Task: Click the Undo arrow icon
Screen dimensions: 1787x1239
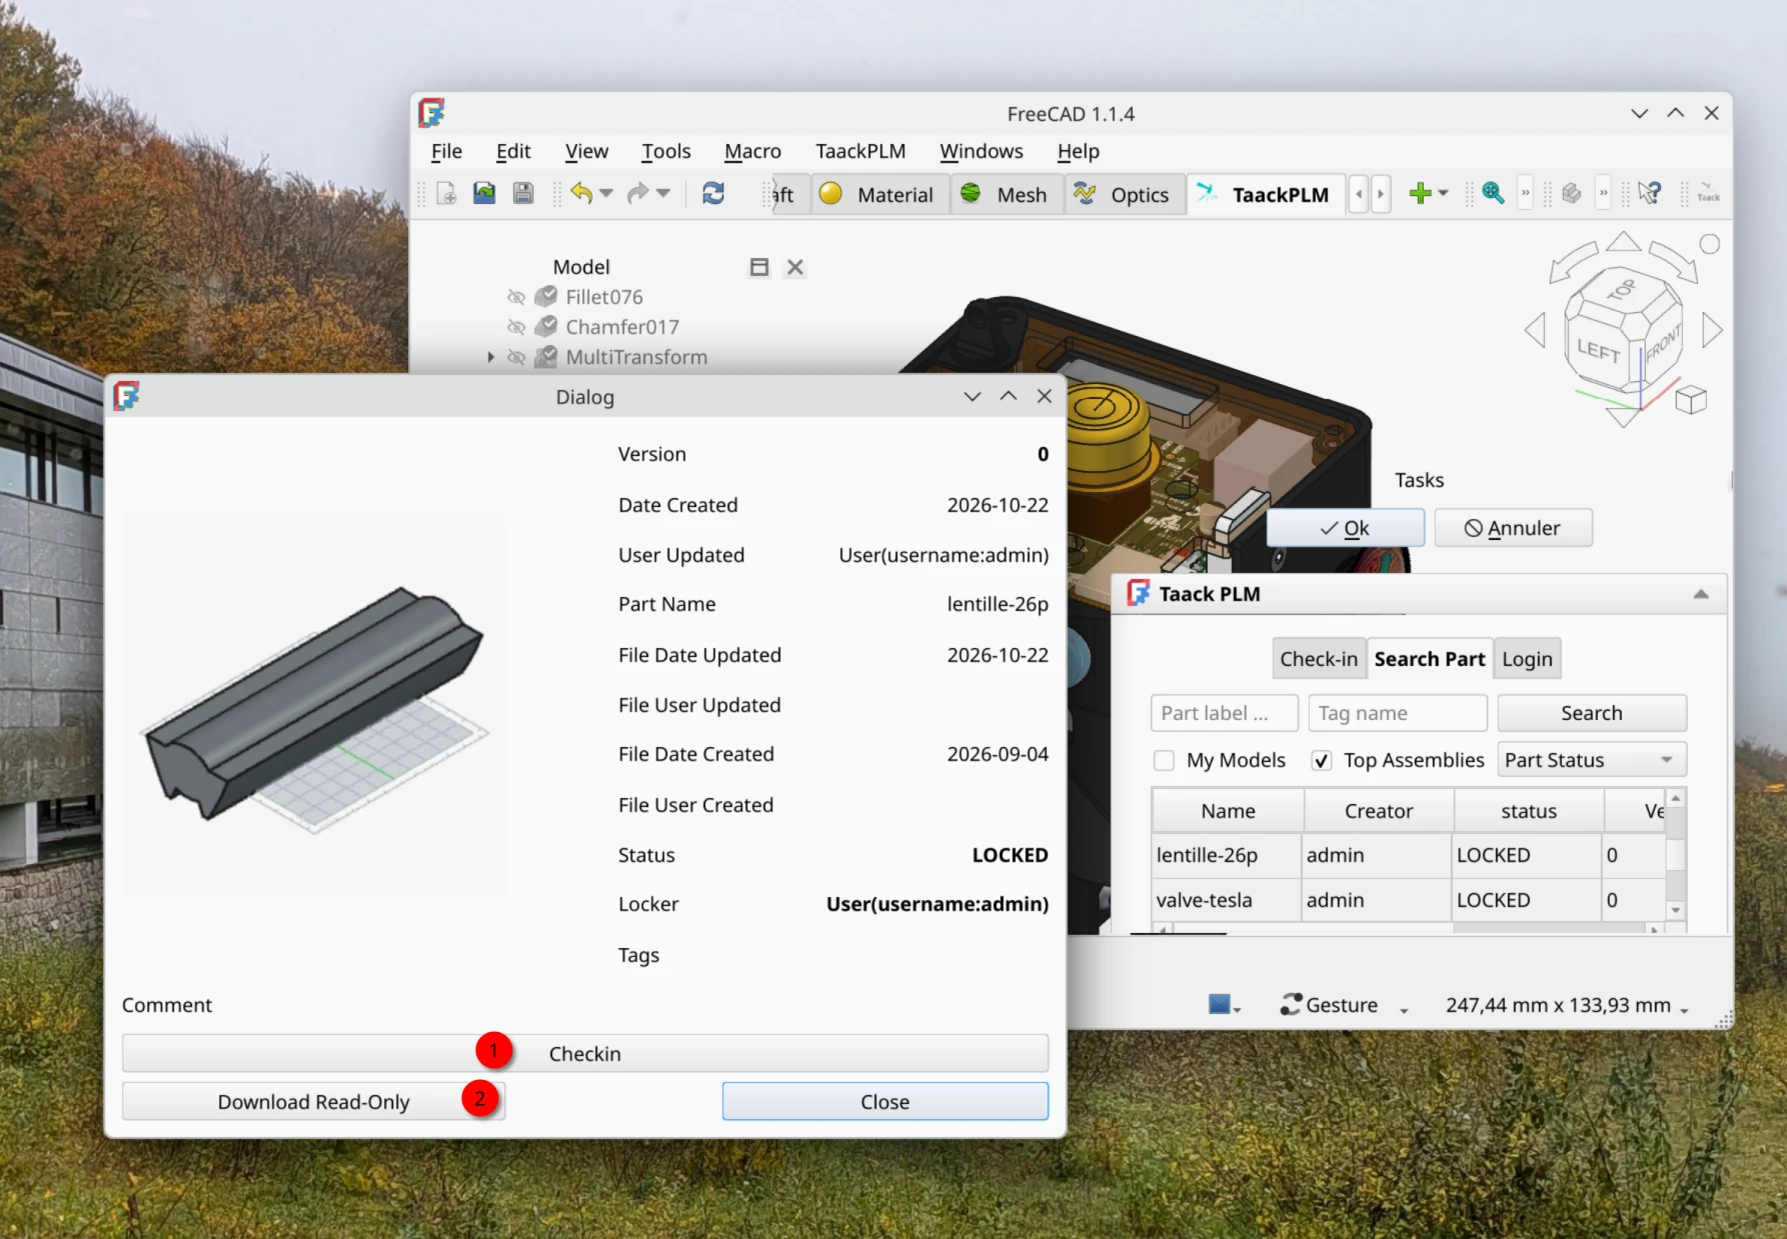Action: point(581,194)
